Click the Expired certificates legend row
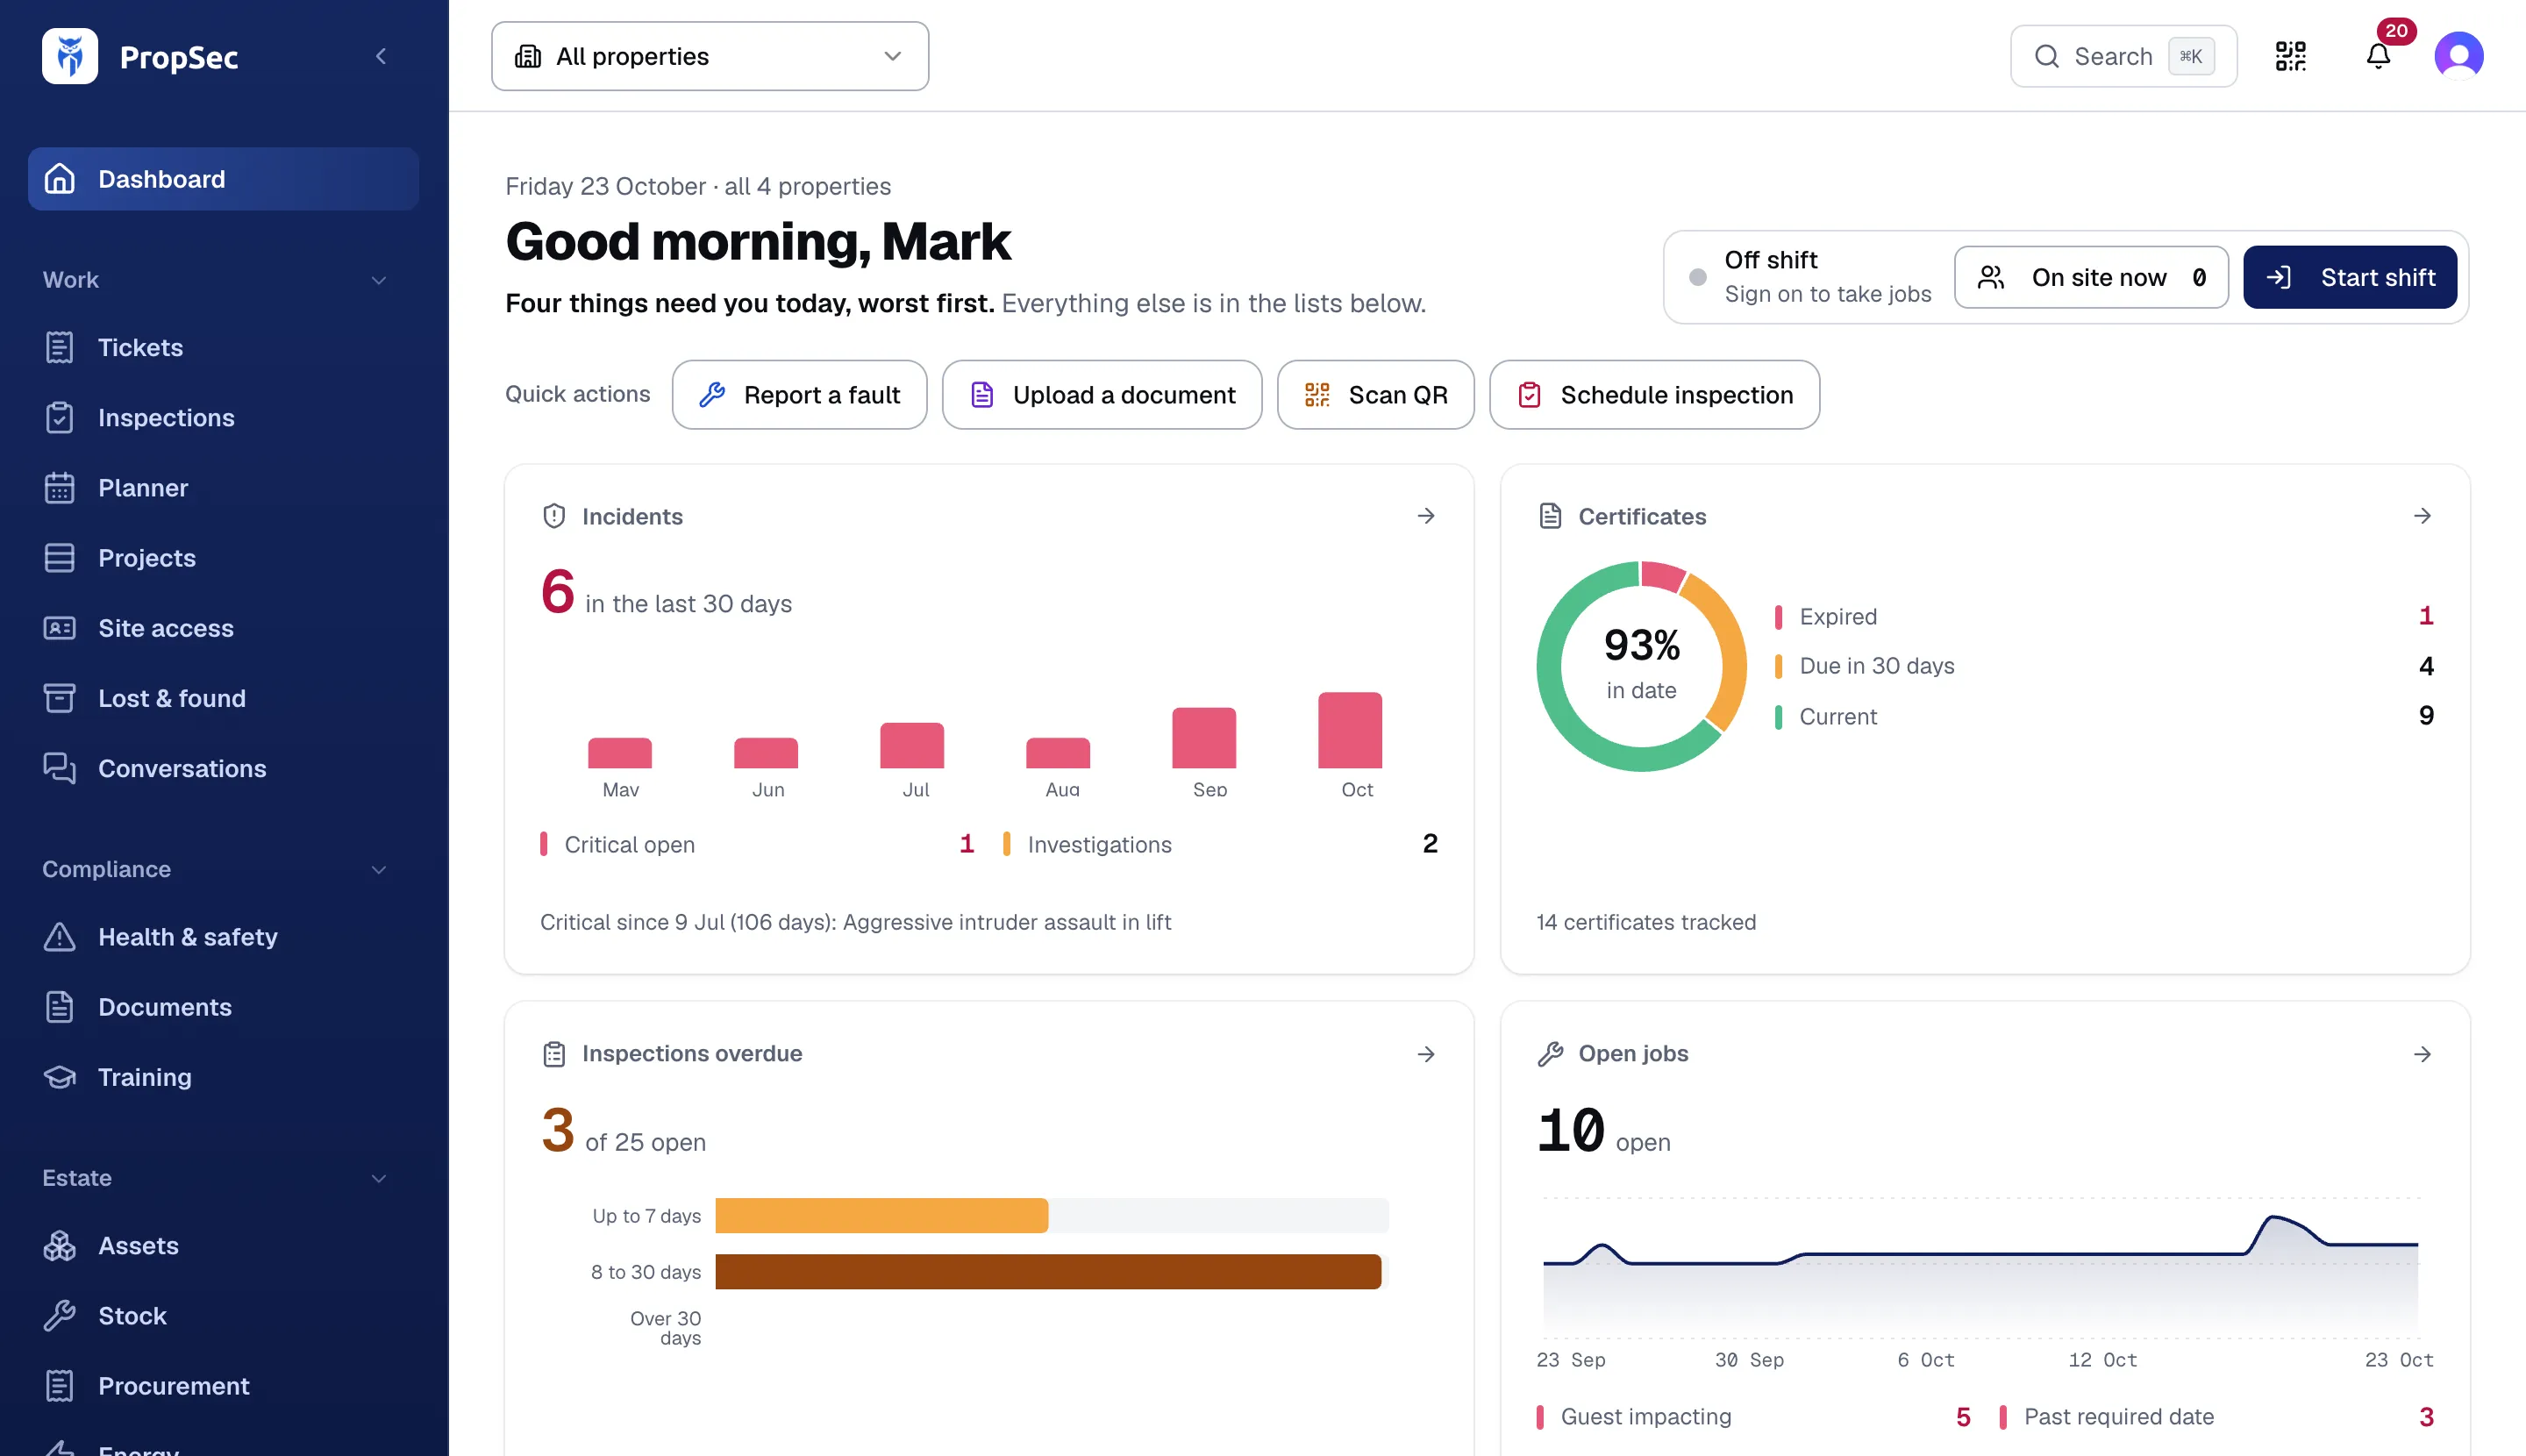 2104,617
